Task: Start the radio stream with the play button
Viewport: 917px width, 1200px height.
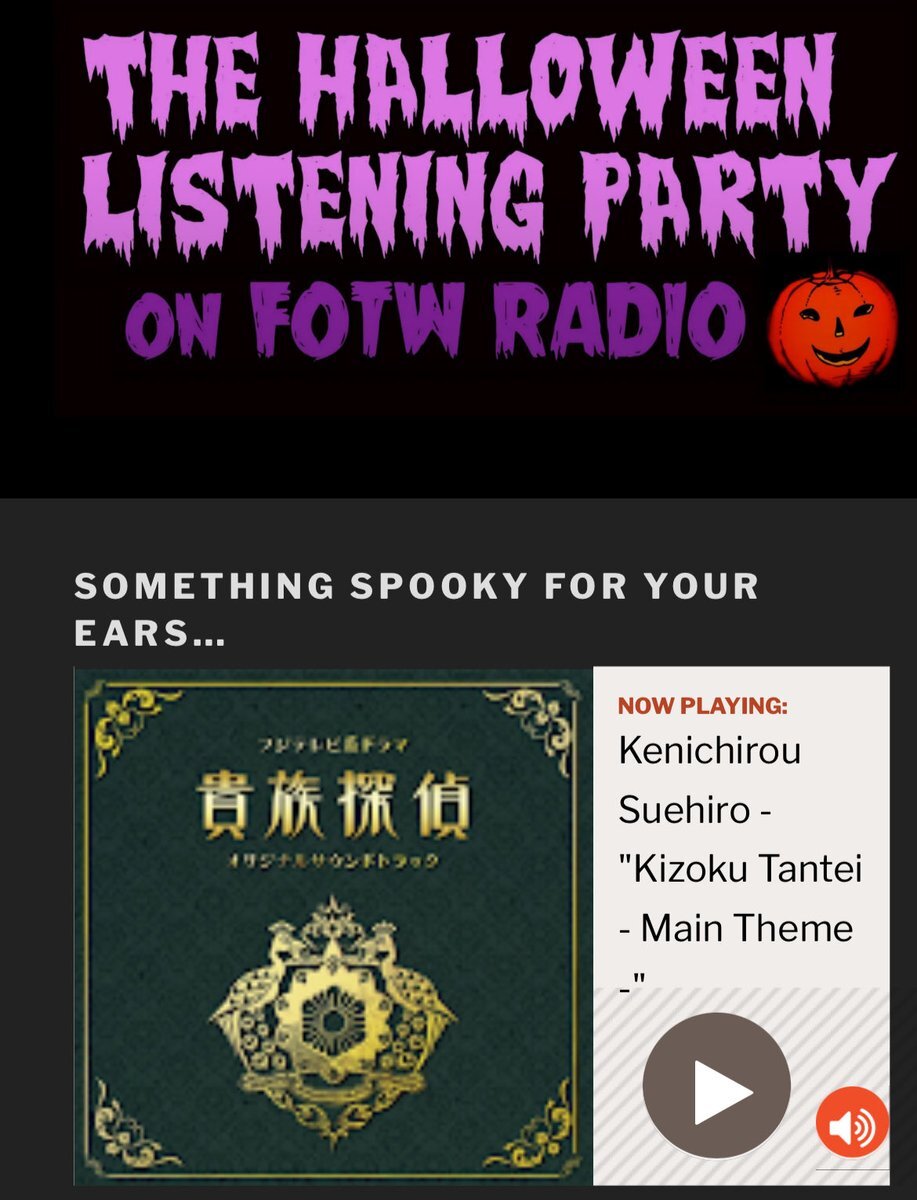Action: point(716,1085)
